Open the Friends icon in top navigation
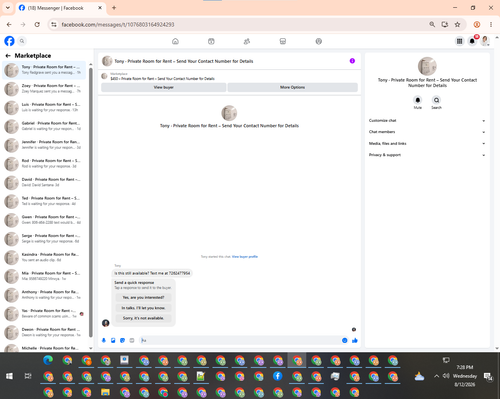Image resolution: width=500 pixels, height=399 pixels. 247,41
